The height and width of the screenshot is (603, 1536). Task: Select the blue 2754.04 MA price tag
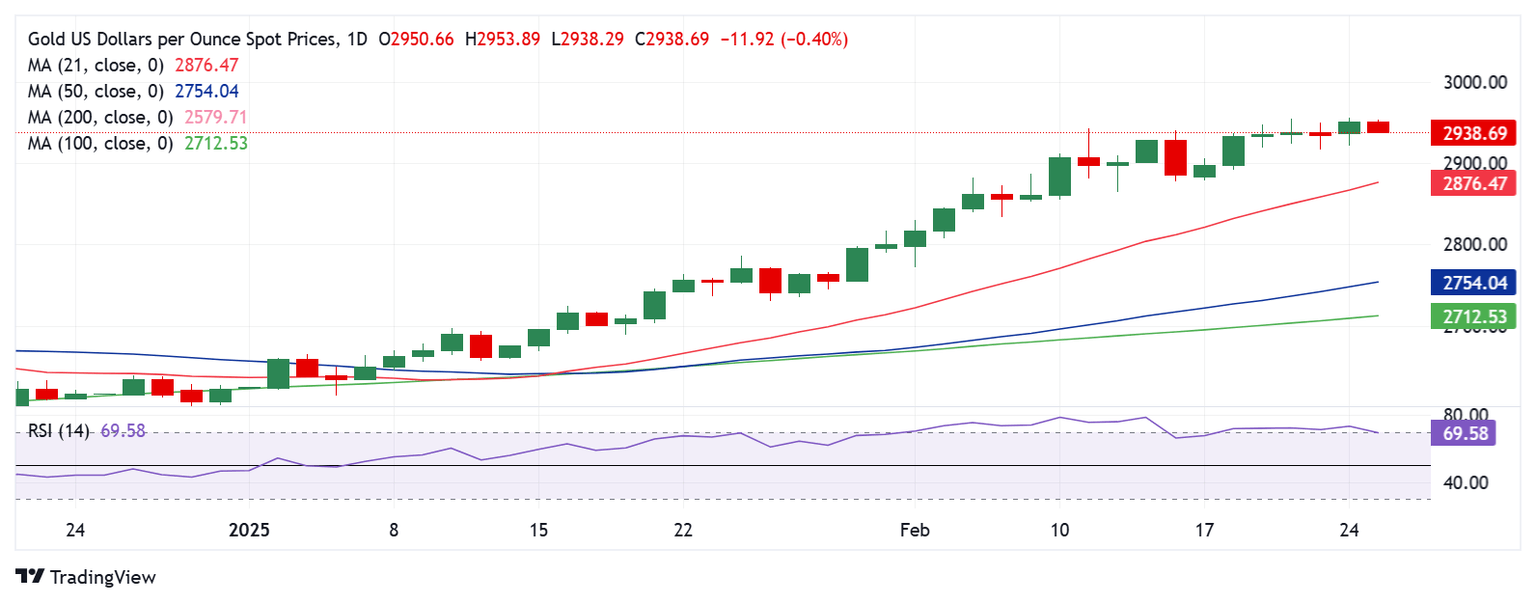point(1473,283)
